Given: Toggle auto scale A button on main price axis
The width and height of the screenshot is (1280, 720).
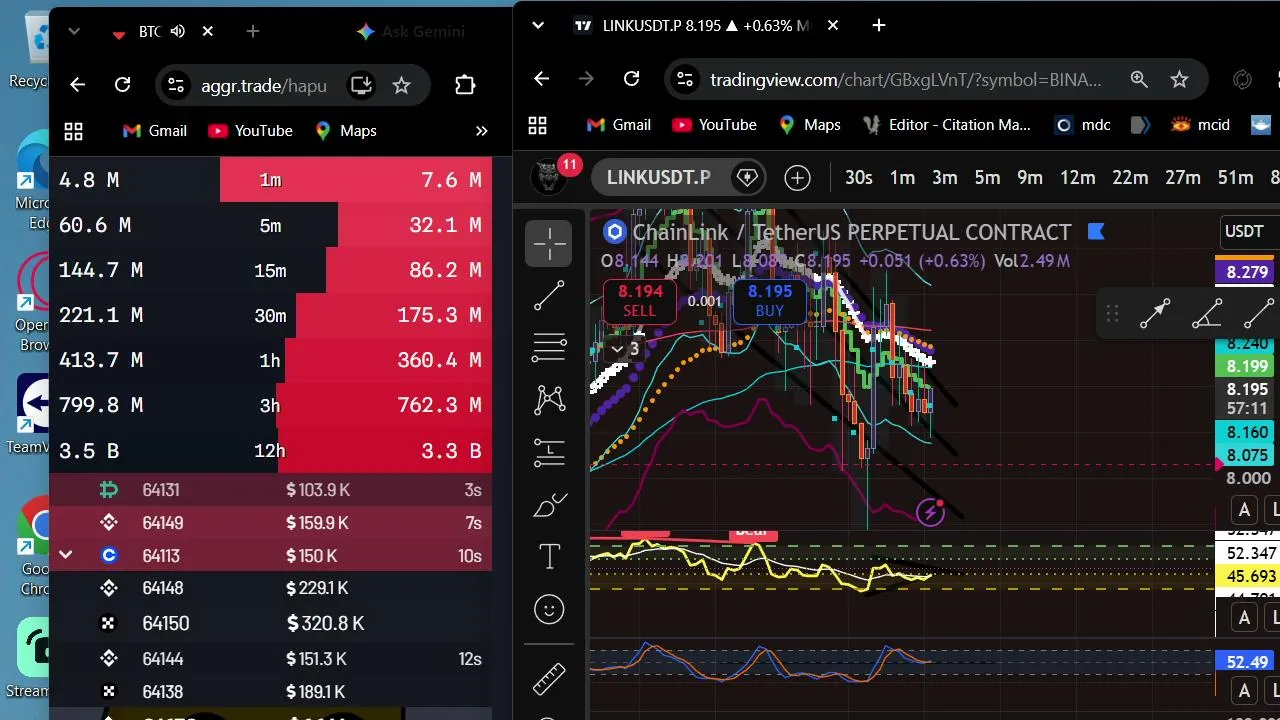Looking at the screenshot, I should pyautogui.click(x=1244, y=510).
